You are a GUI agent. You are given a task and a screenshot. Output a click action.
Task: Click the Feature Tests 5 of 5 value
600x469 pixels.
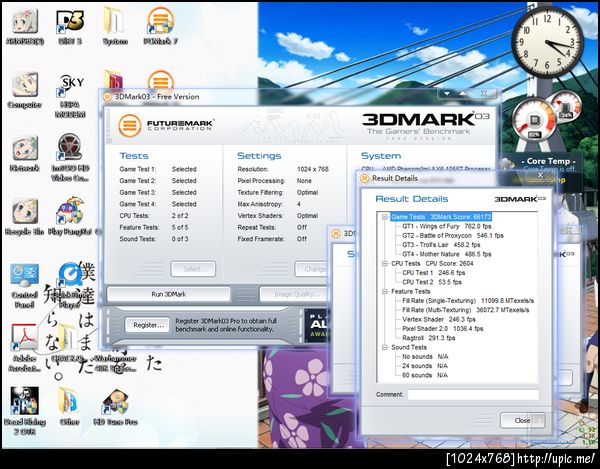tap(180, 227)
